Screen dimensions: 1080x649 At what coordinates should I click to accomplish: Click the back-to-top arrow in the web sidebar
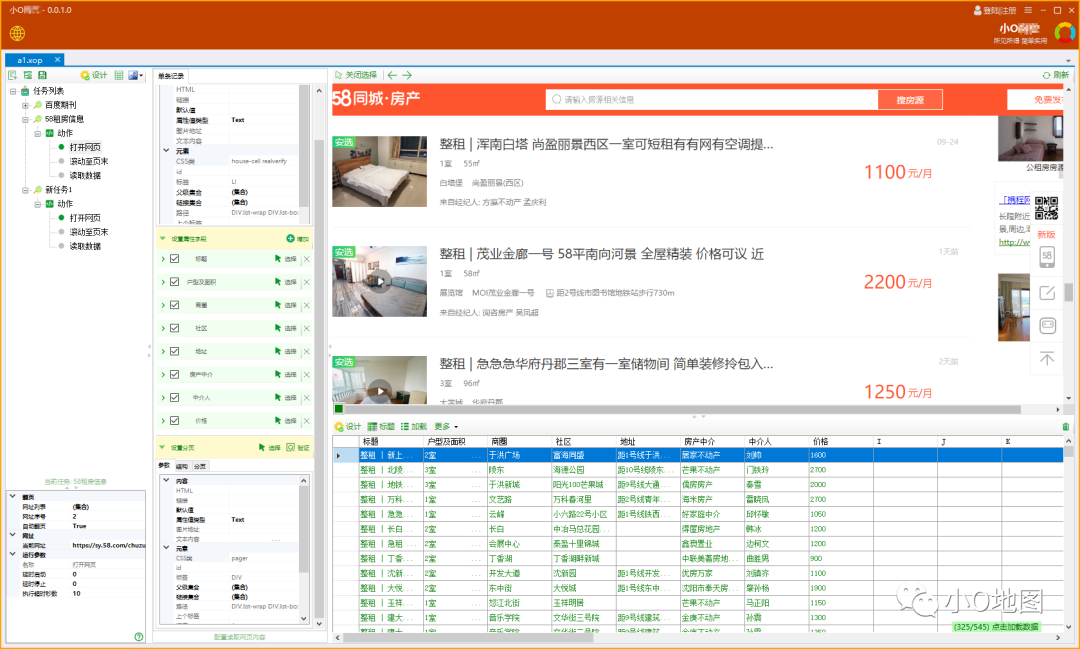click(x=1047, y=359)
